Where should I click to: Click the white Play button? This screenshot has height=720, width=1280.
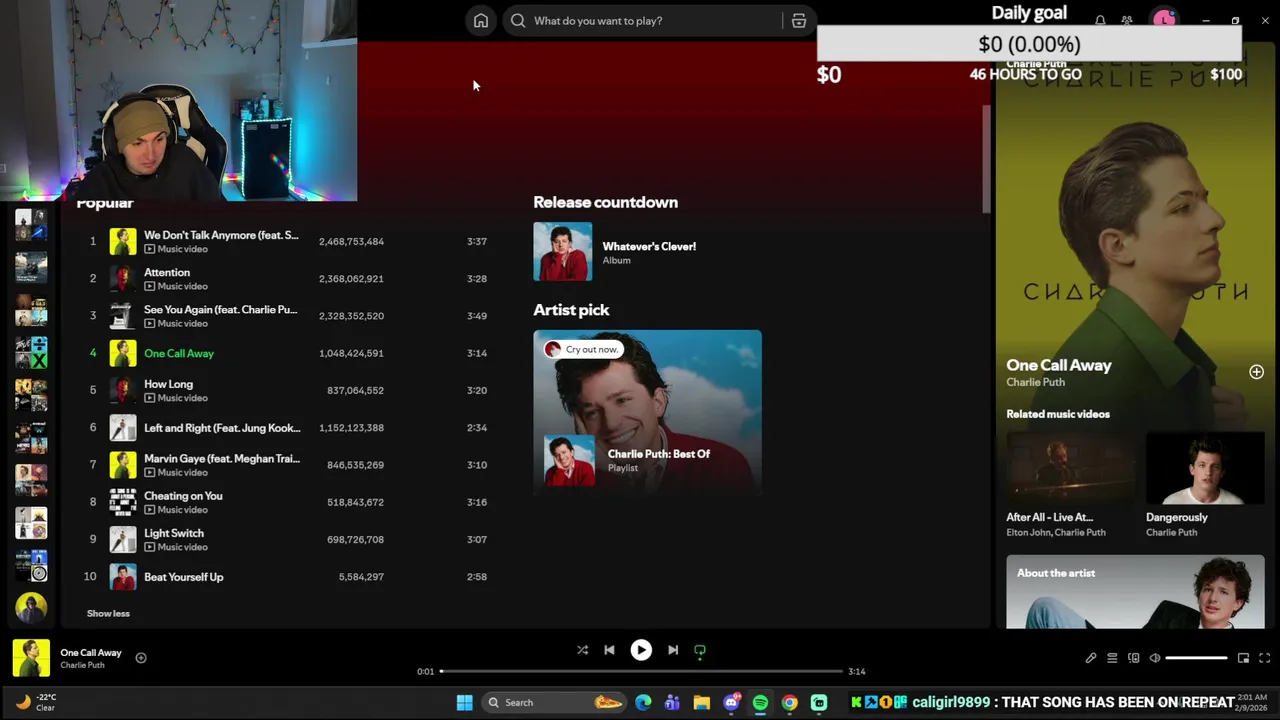pyautogui.click(x=641, y=650)
